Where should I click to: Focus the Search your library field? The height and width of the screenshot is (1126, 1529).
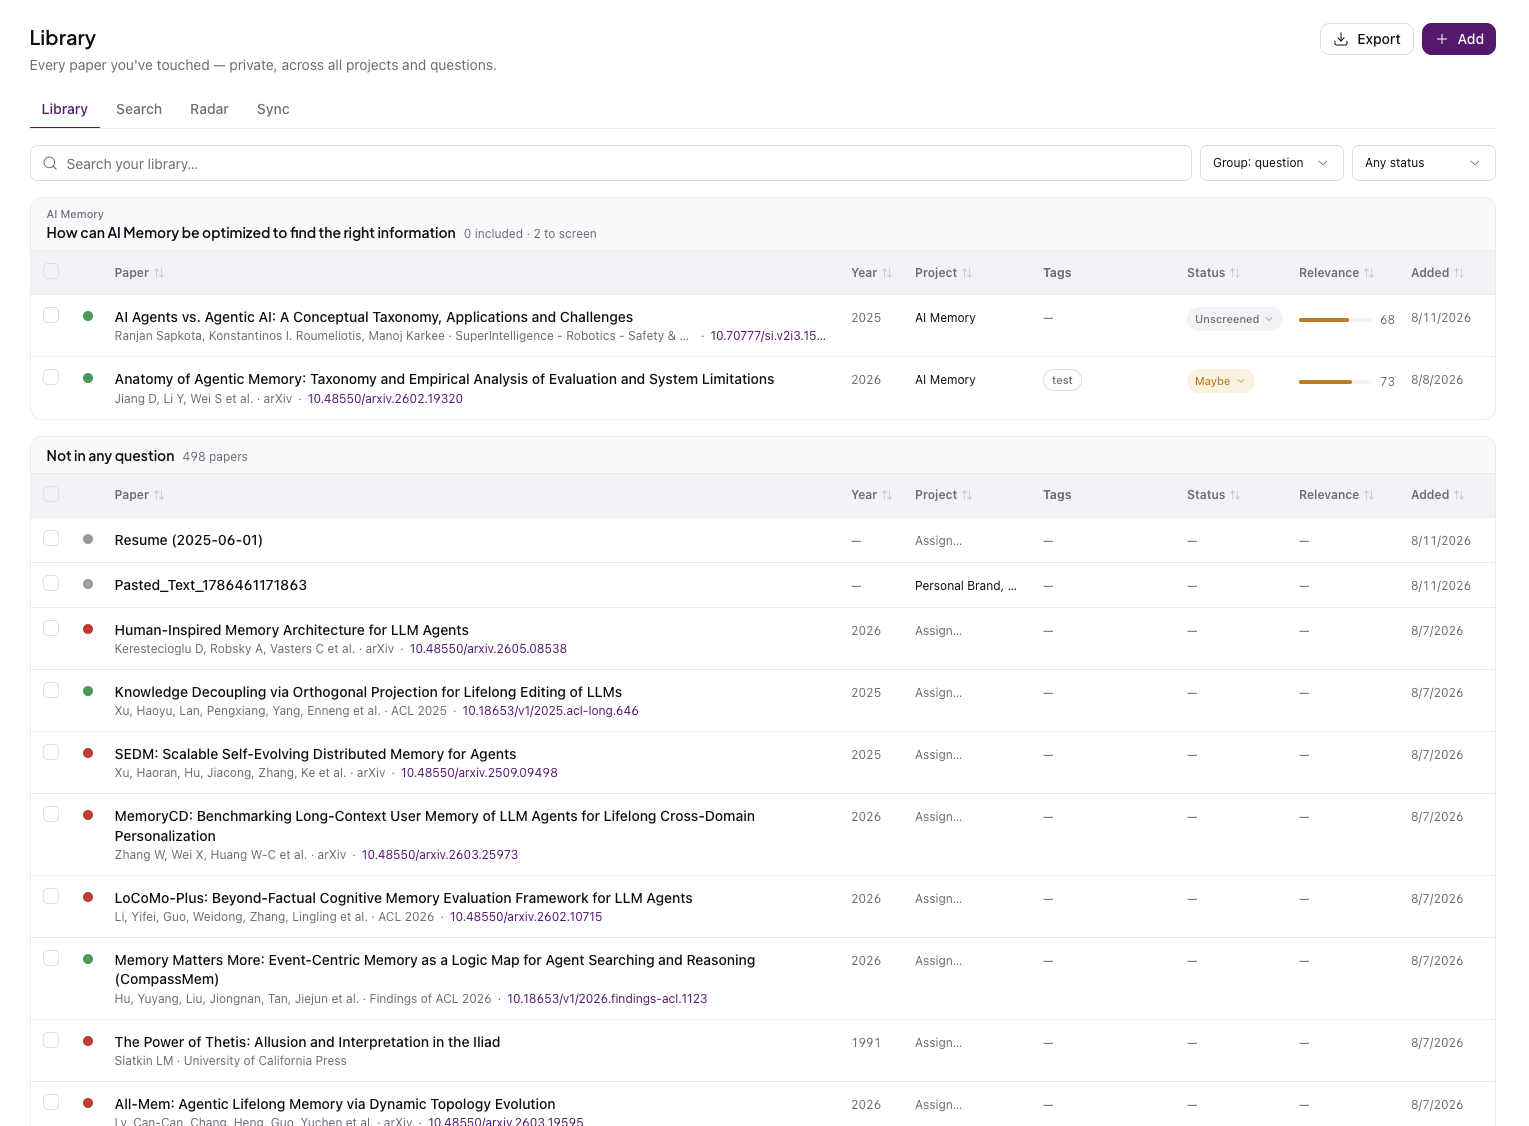pos(611,163)
